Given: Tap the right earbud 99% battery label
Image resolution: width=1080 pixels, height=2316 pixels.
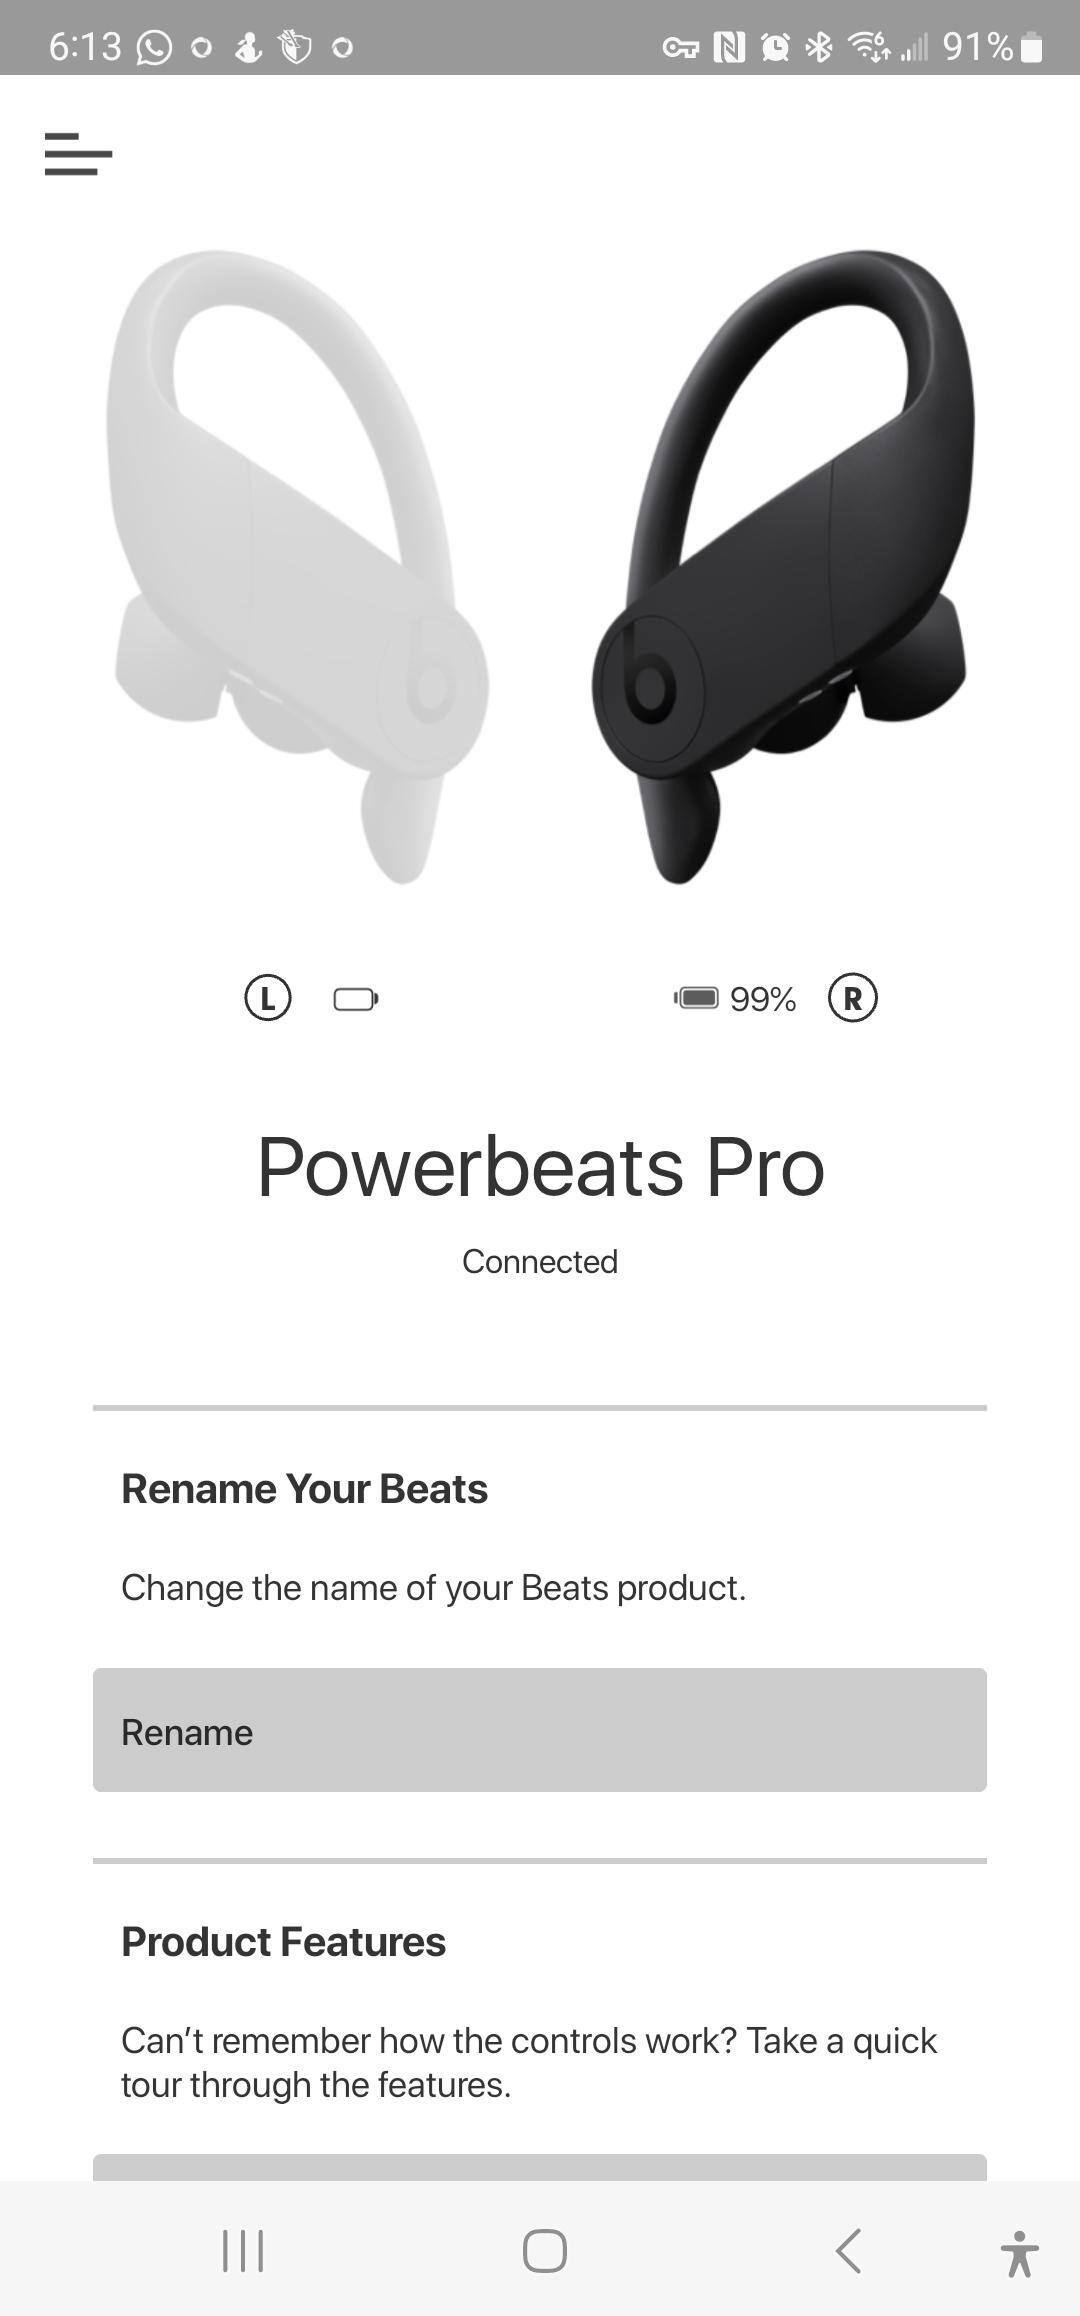Looking at the screenshot, I should coord(763,999).
